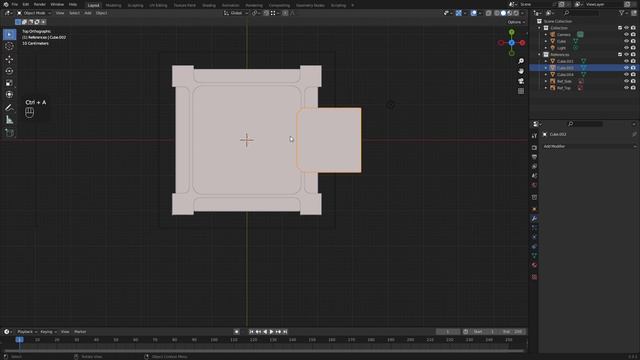Click the red X axis gizmo
Image resolution: width=640 pixels, height=360 pixels.
click(522, 42)
